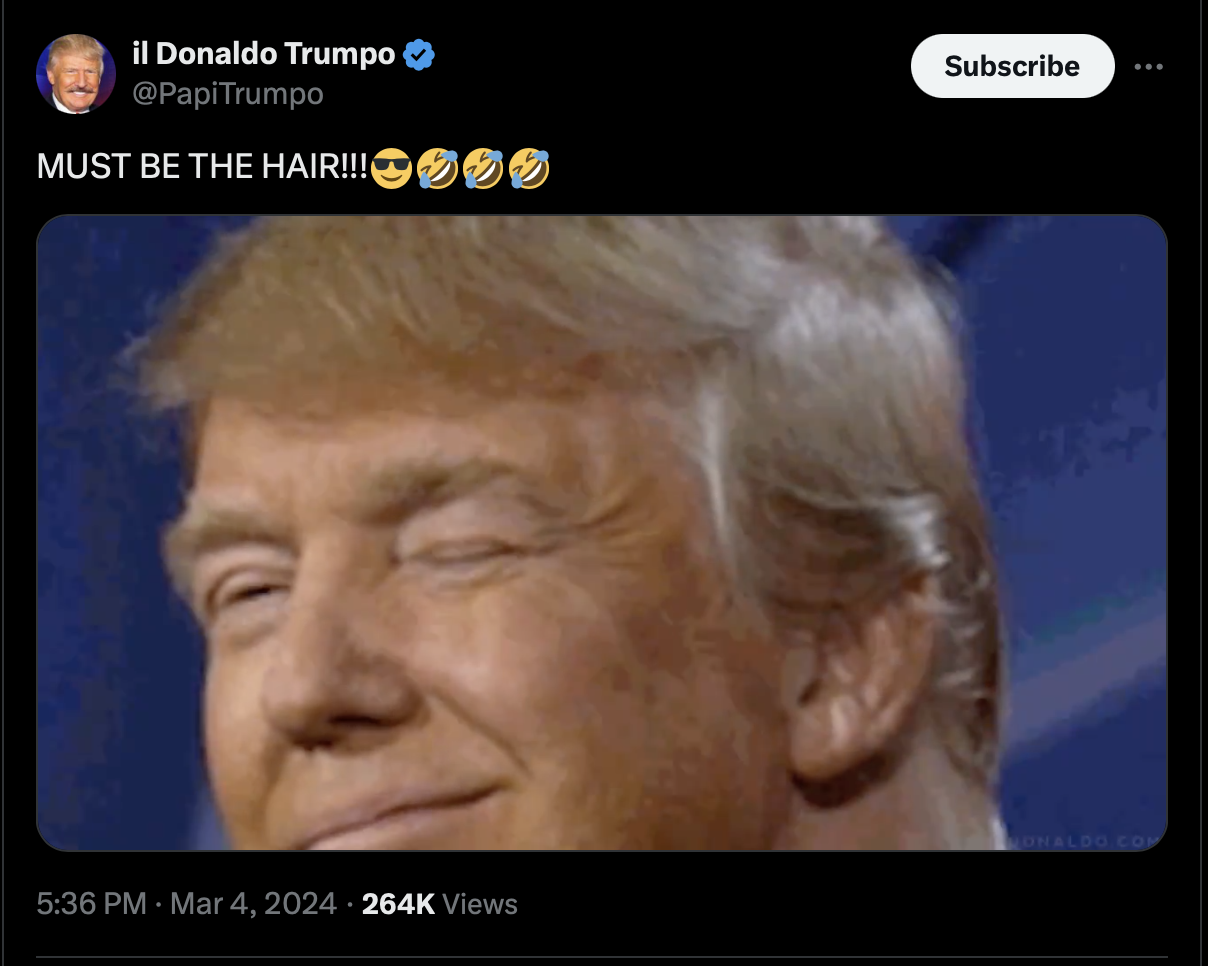Click the middle rolling-laughing emoji

click(x=483, y=168)
